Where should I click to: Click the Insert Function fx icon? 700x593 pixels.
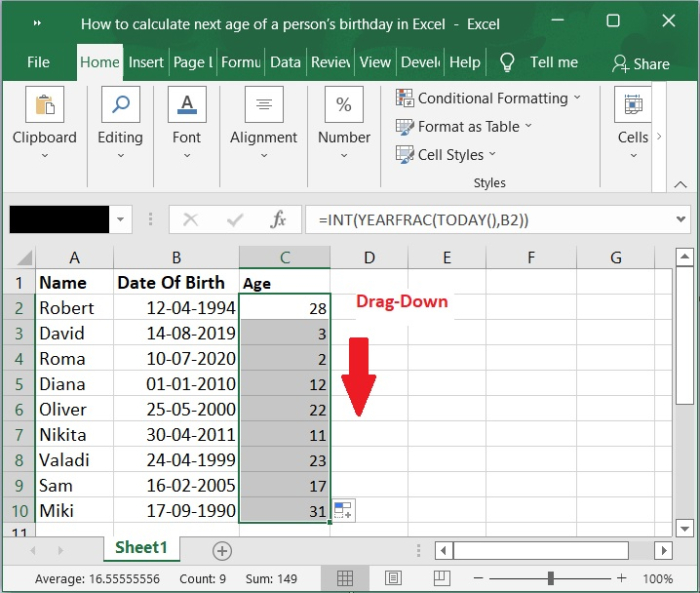[x=278, y=219]
